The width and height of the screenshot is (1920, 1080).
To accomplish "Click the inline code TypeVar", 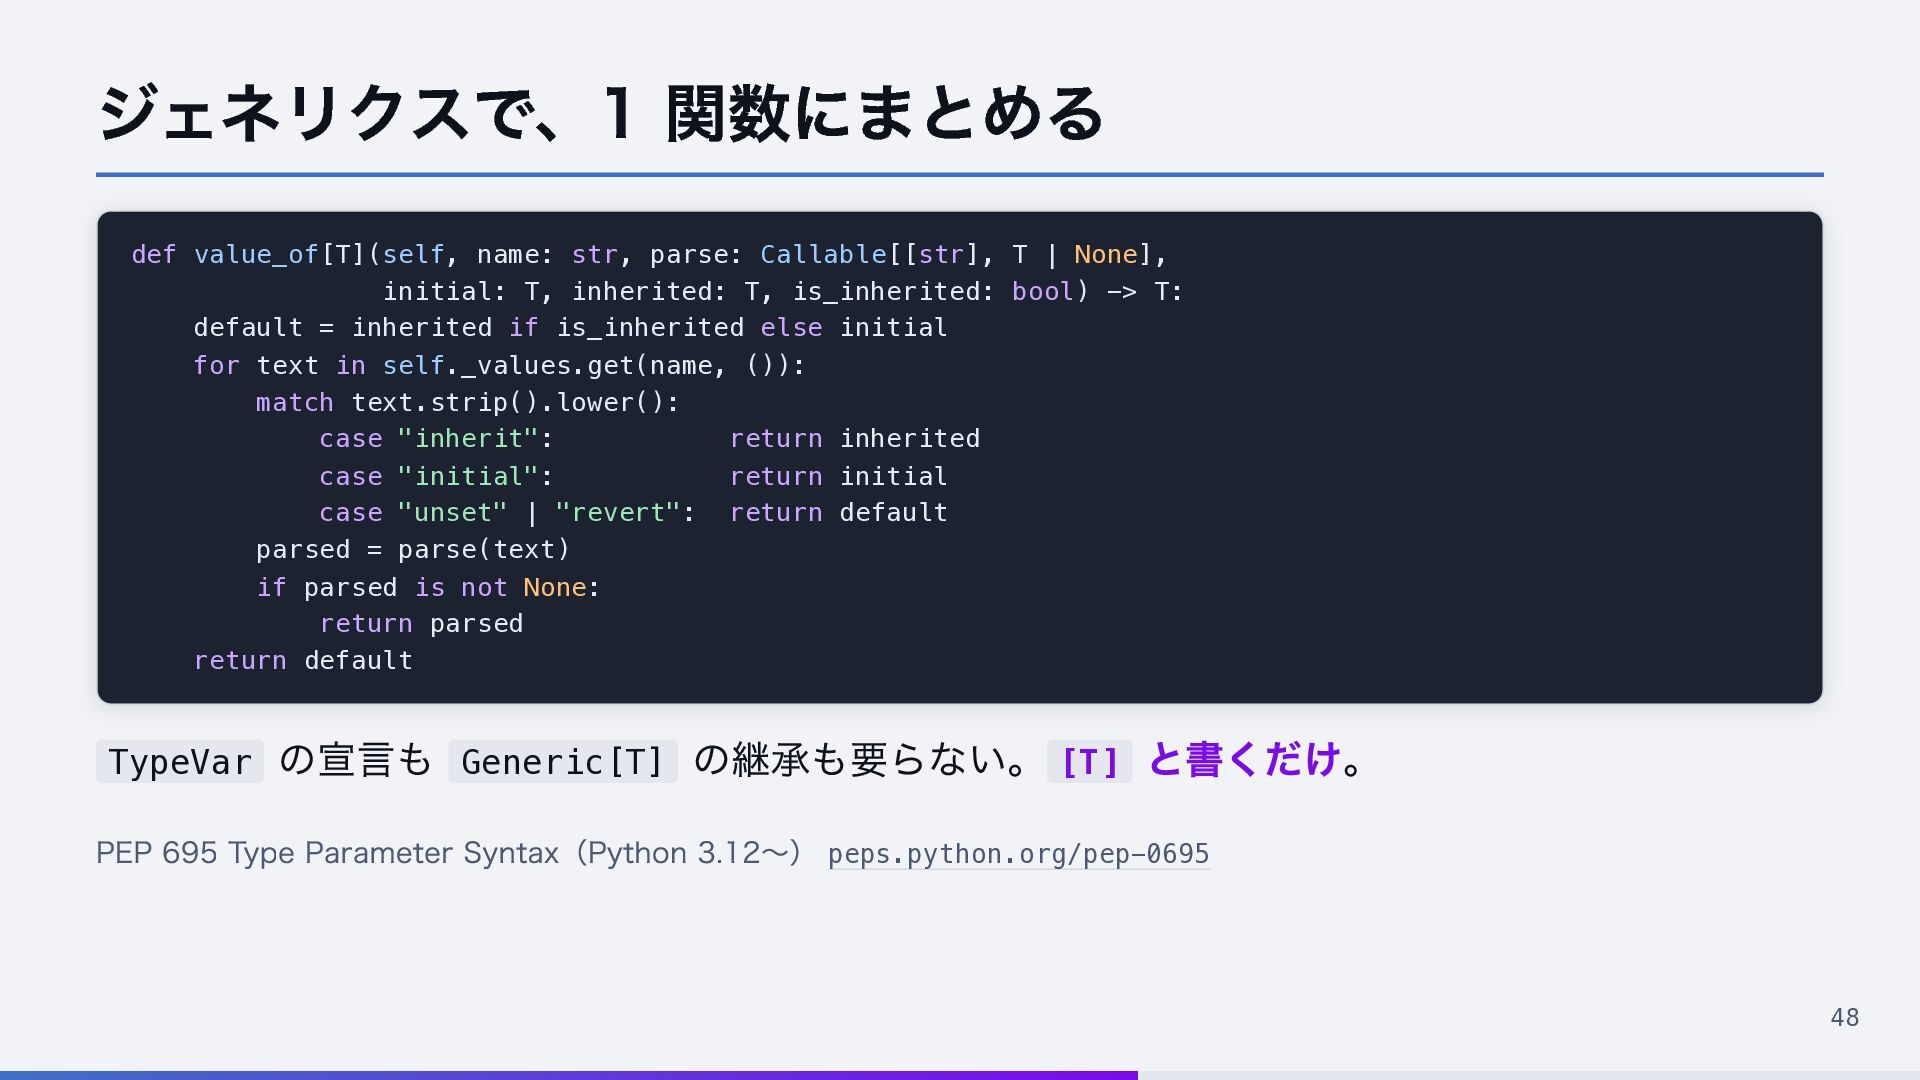I will tap(180, 762).
